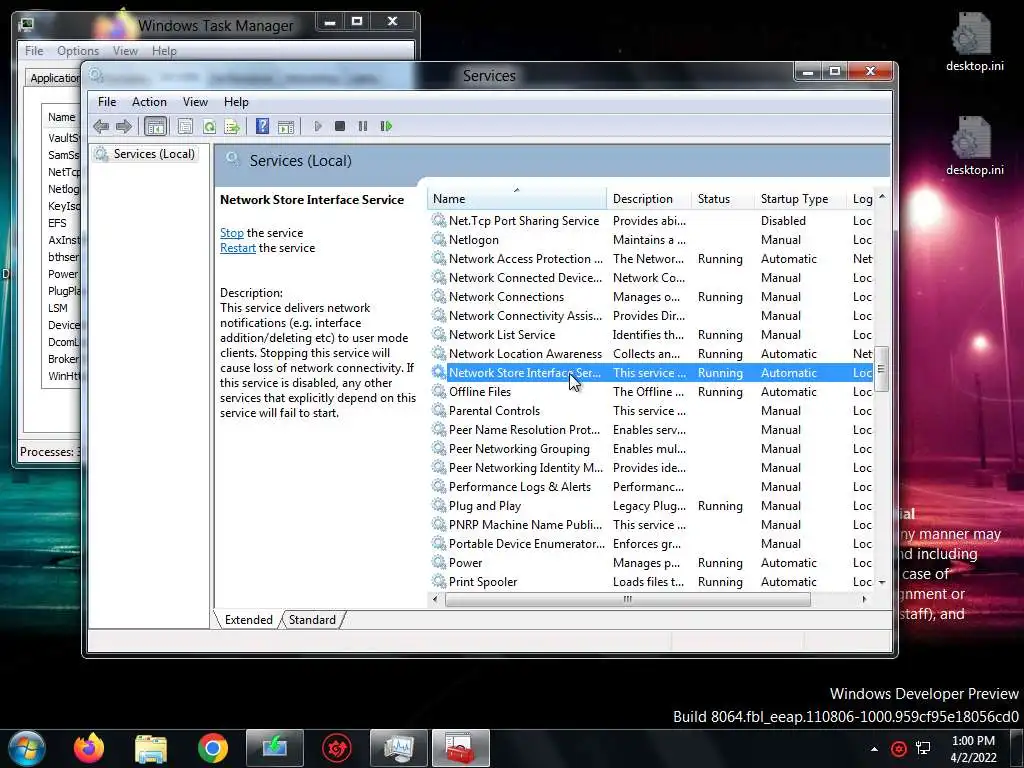1024x768 pixels.
Task: Open the blue Help toolbar icon
Action: [x=262, y=126]
